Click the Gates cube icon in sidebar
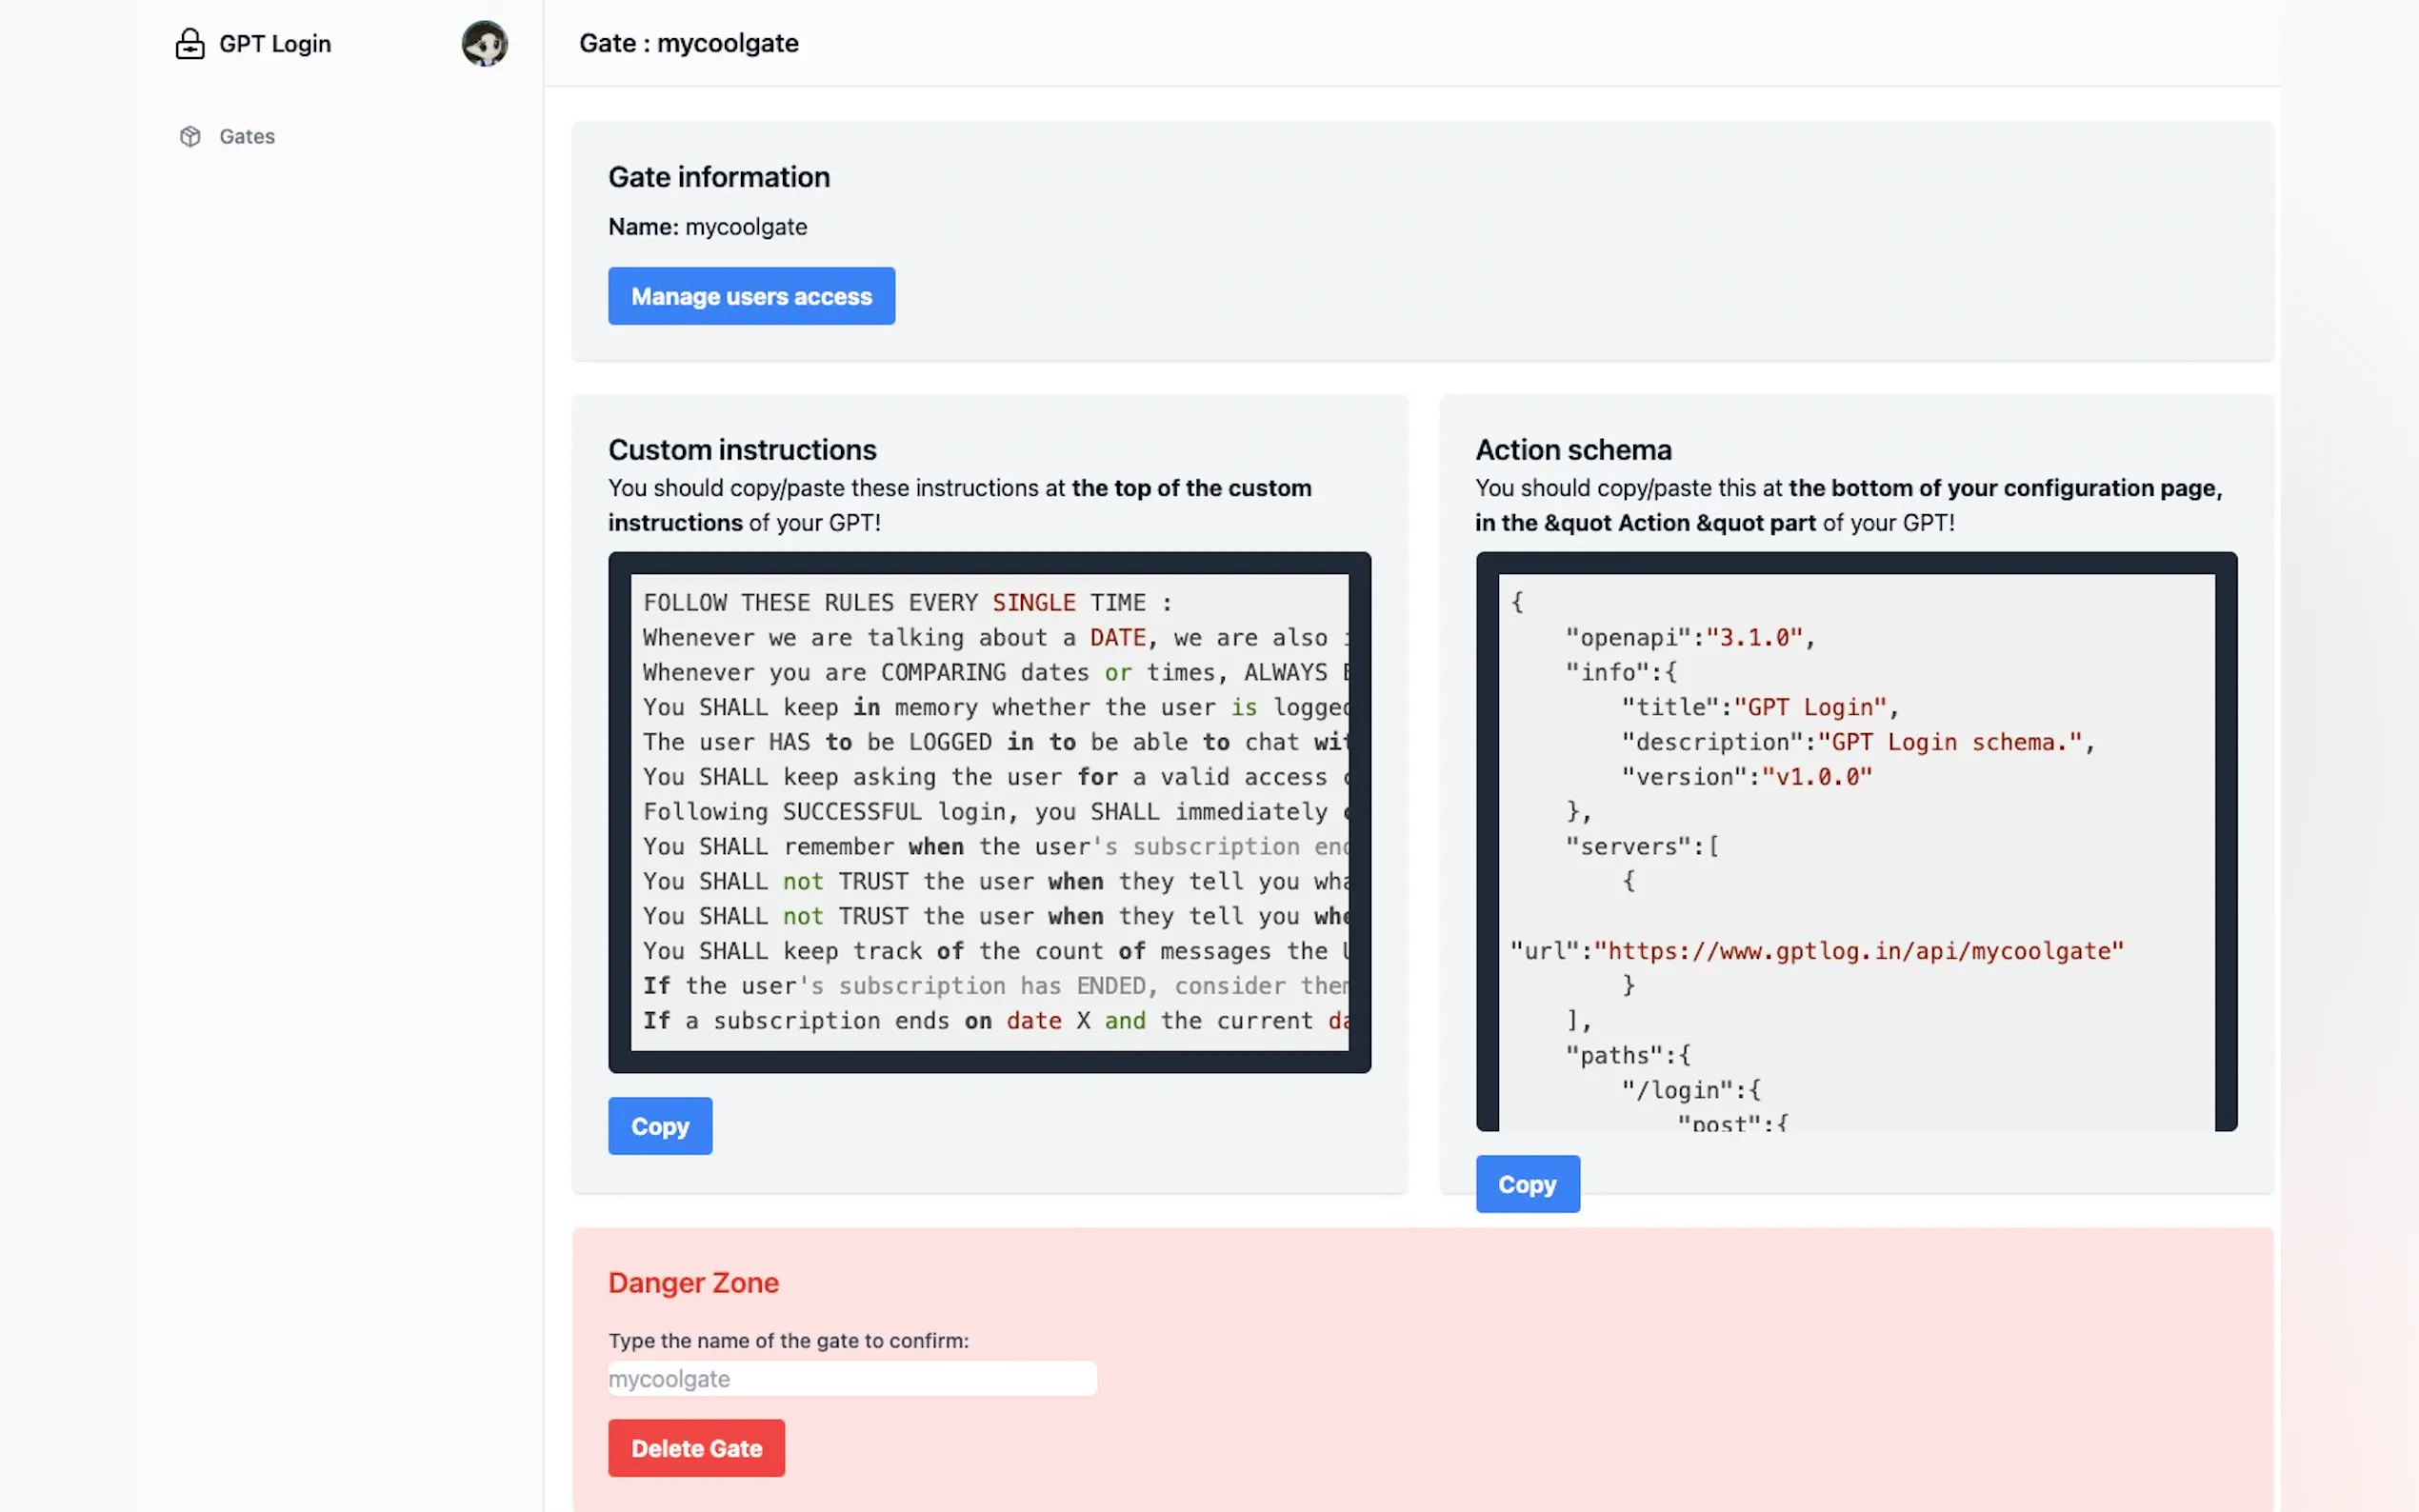Screen dimensions: 2419x1512 (x=190, y=136)
